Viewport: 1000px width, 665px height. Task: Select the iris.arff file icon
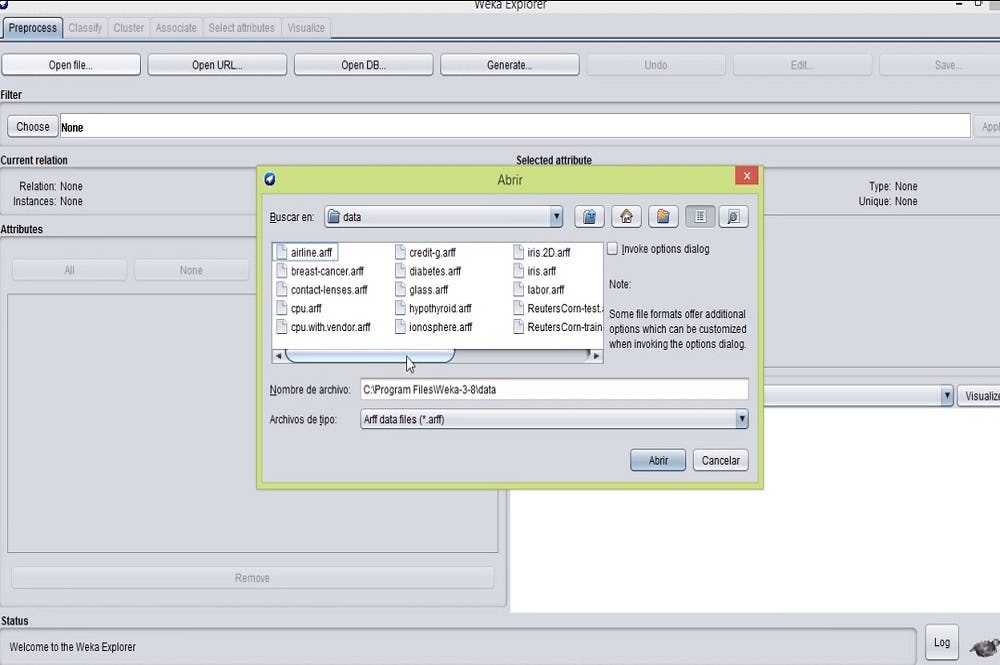coord(518,271)
